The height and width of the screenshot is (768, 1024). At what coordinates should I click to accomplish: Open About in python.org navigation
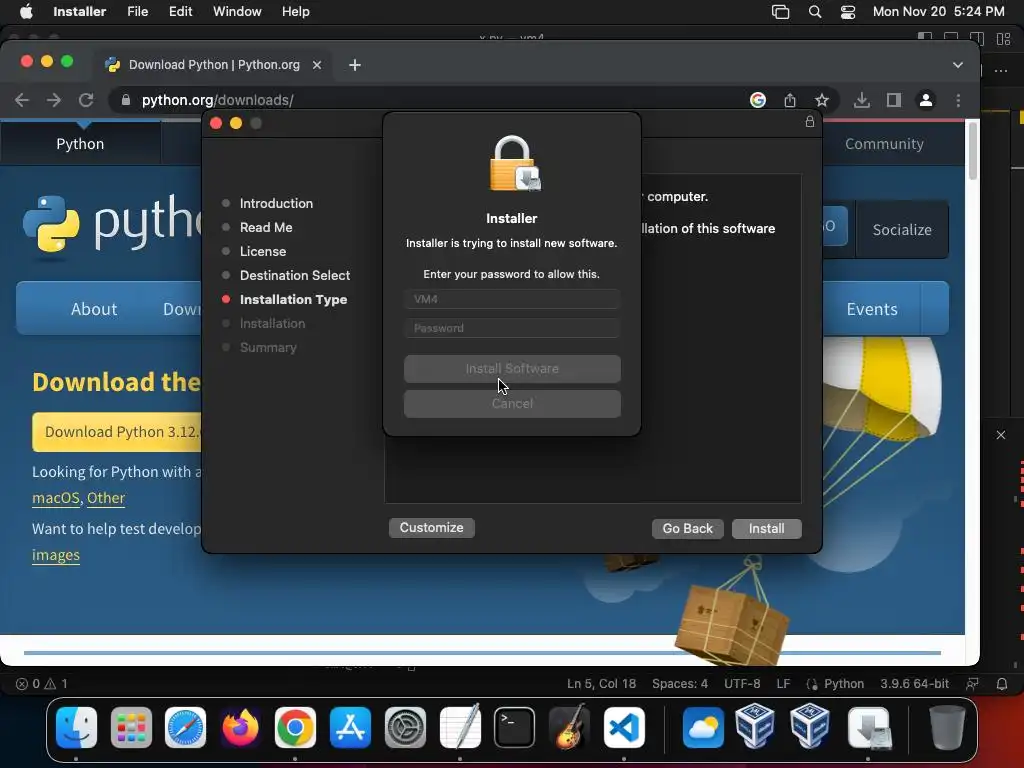coord(94,309)
